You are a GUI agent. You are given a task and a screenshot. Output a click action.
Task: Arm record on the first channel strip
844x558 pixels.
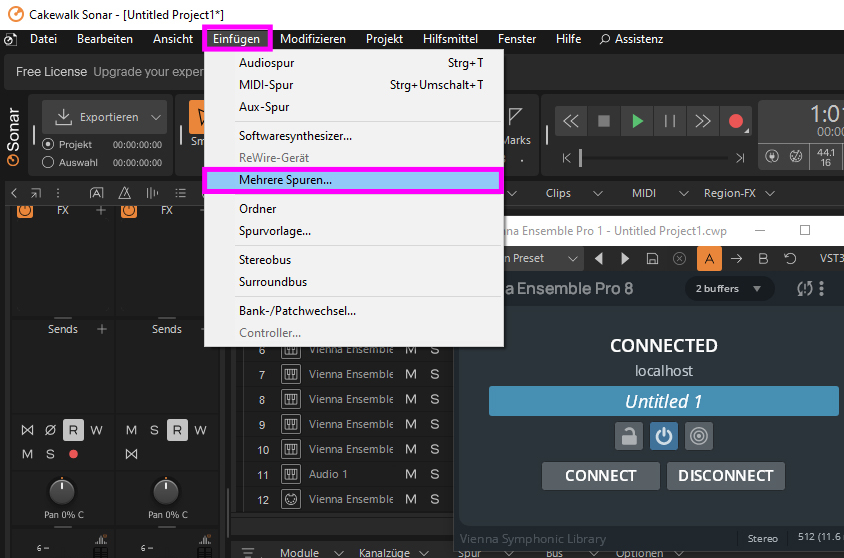(74, 454)
